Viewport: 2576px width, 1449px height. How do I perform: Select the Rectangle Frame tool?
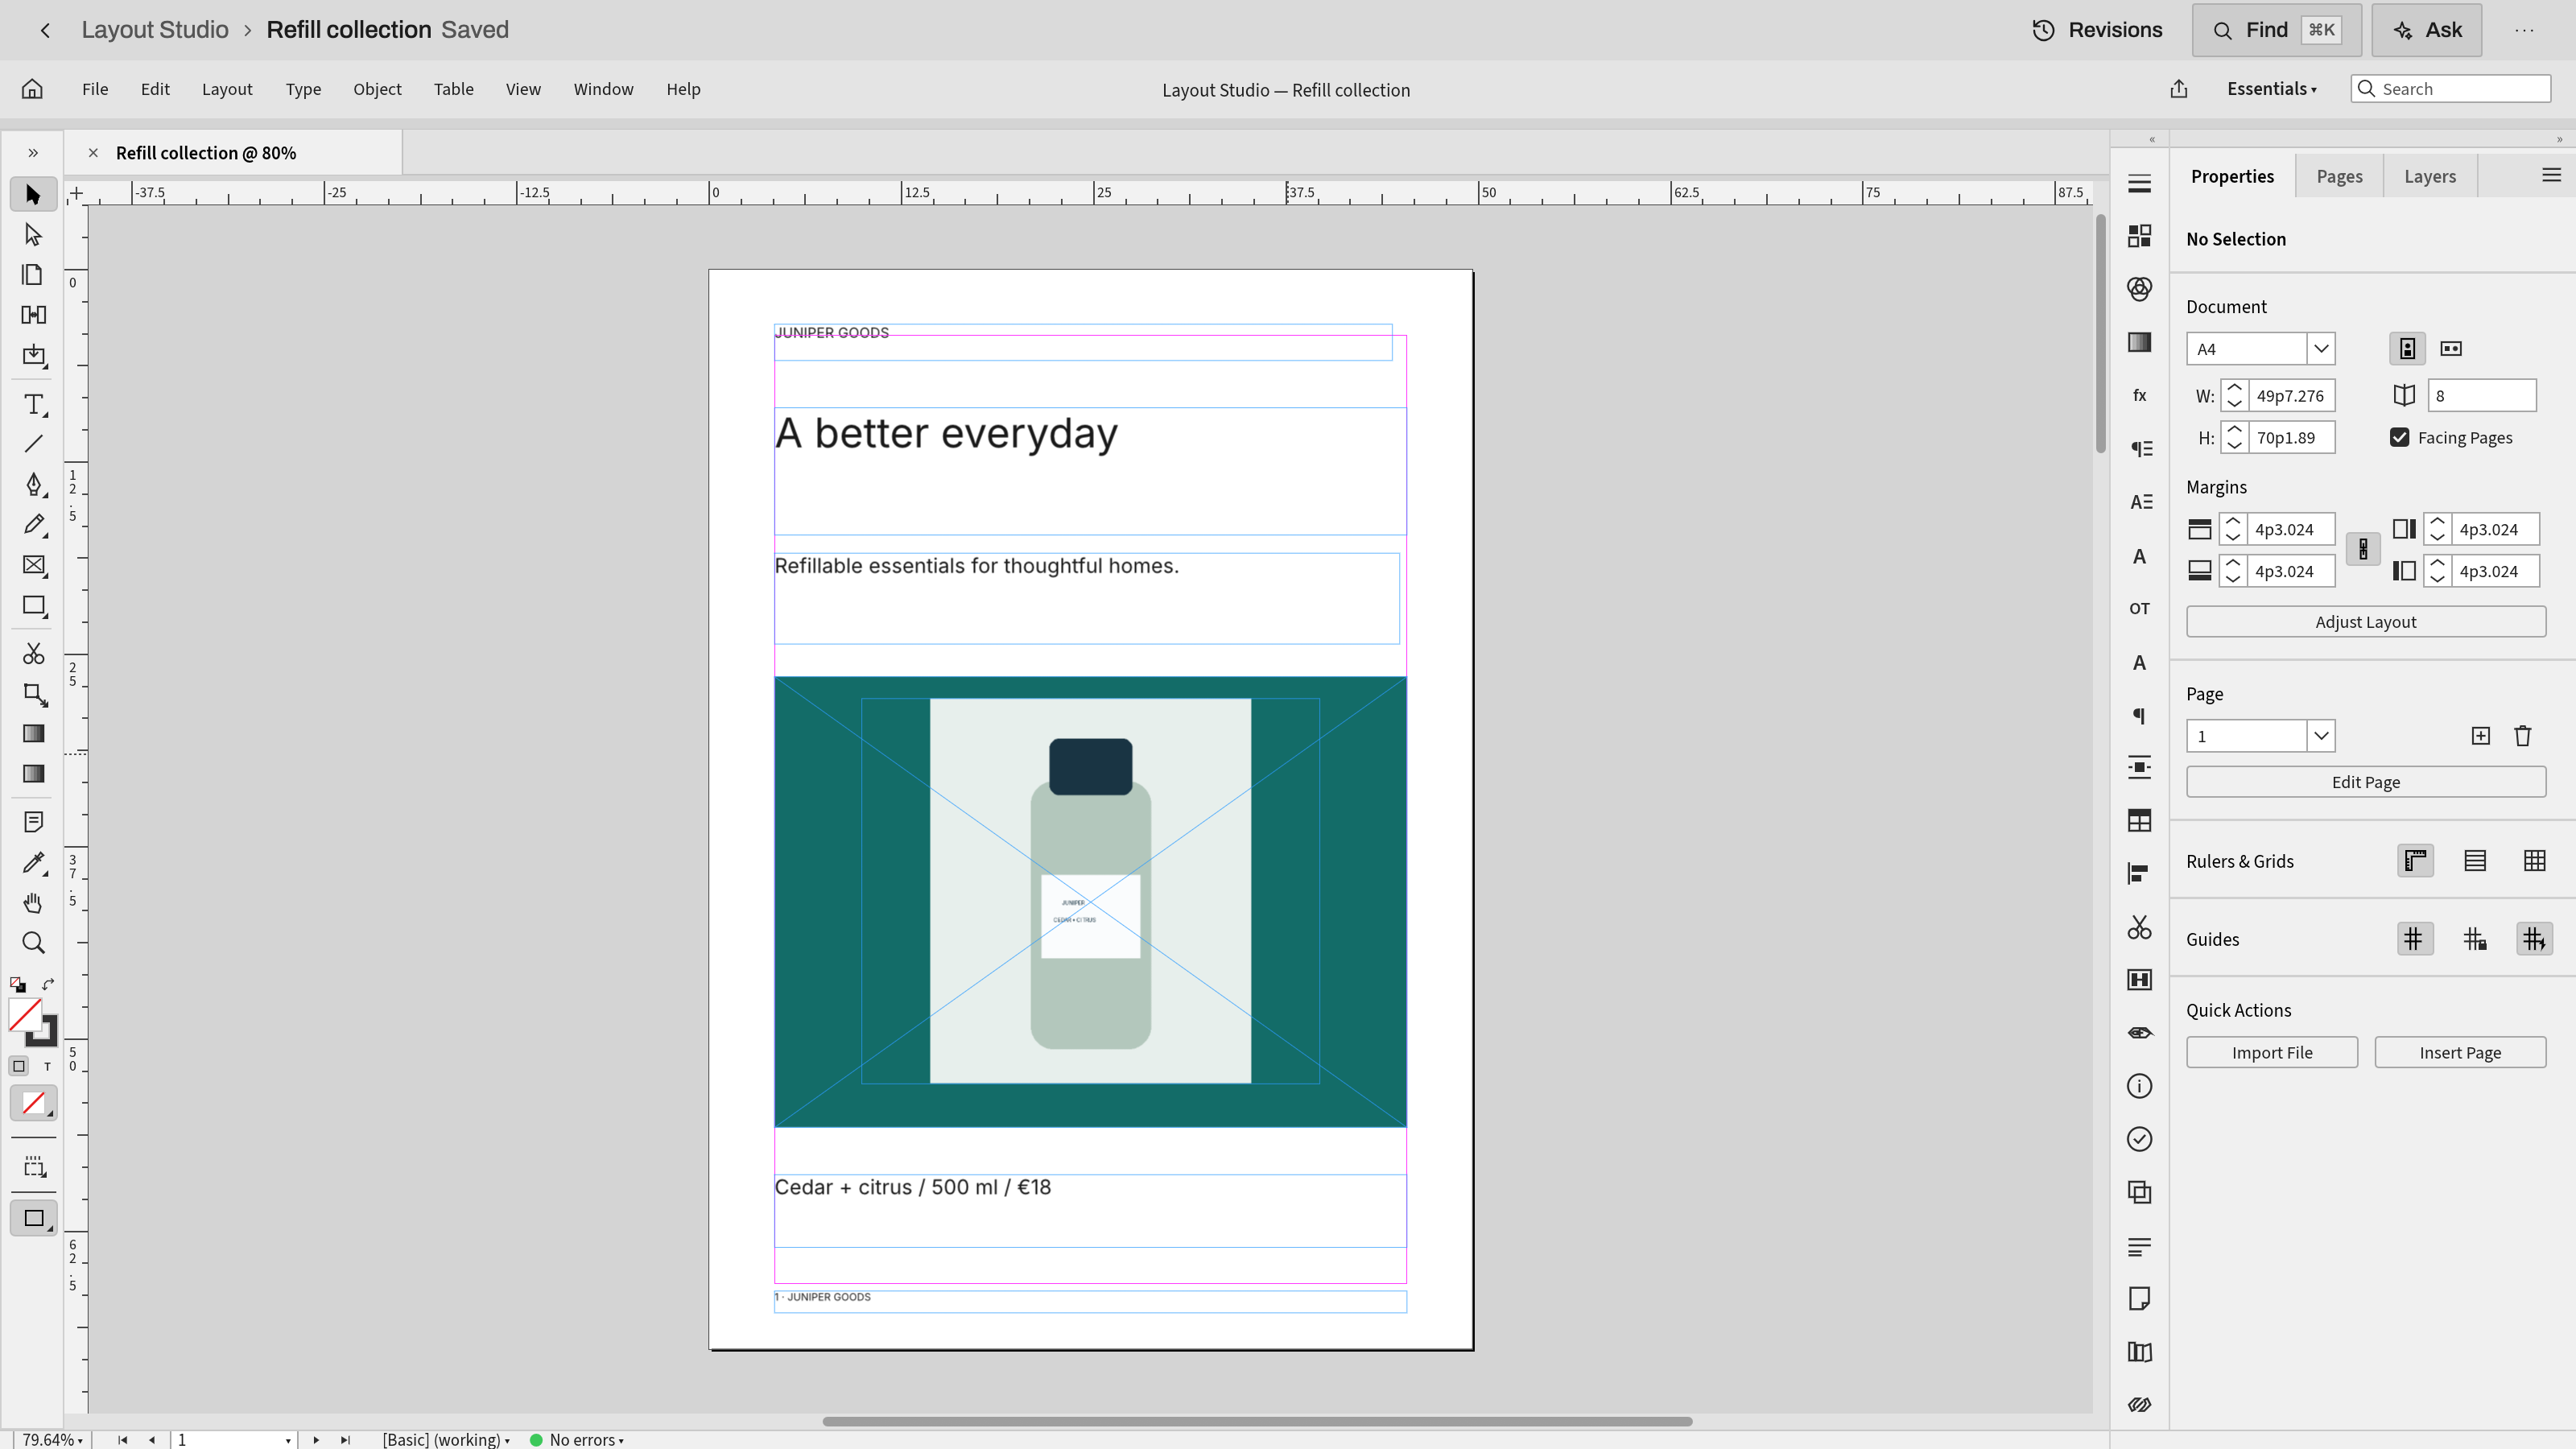tap(33, 565)
